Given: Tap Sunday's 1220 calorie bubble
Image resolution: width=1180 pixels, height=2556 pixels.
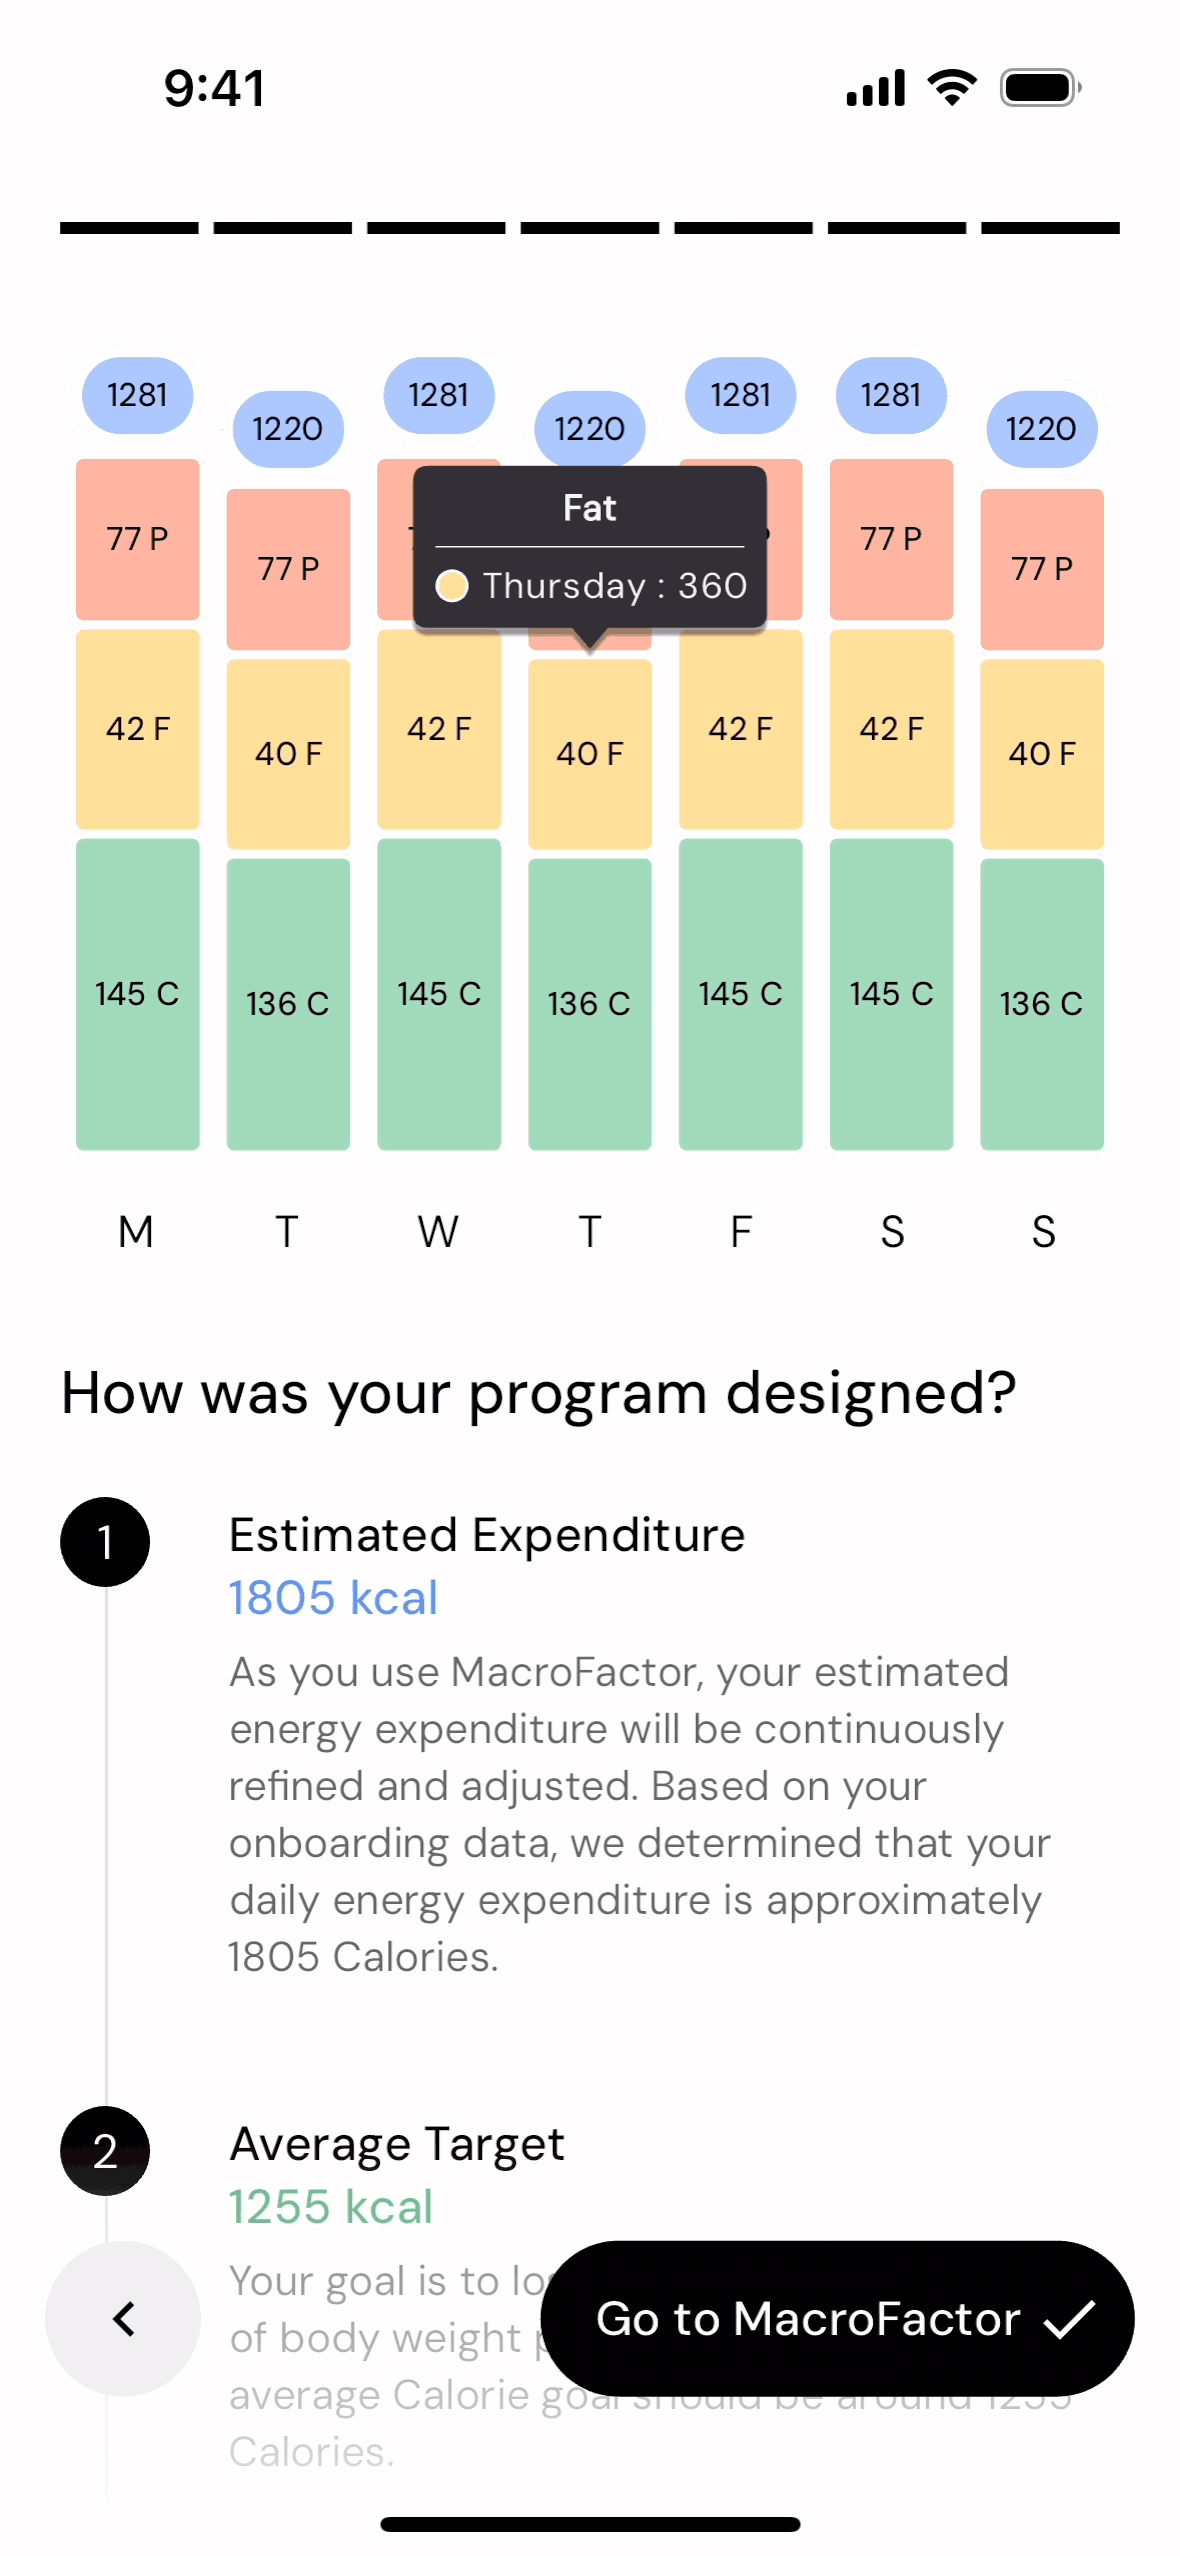Looking at the screenshot, I should pyautogui.click(x=1041, y=429).
